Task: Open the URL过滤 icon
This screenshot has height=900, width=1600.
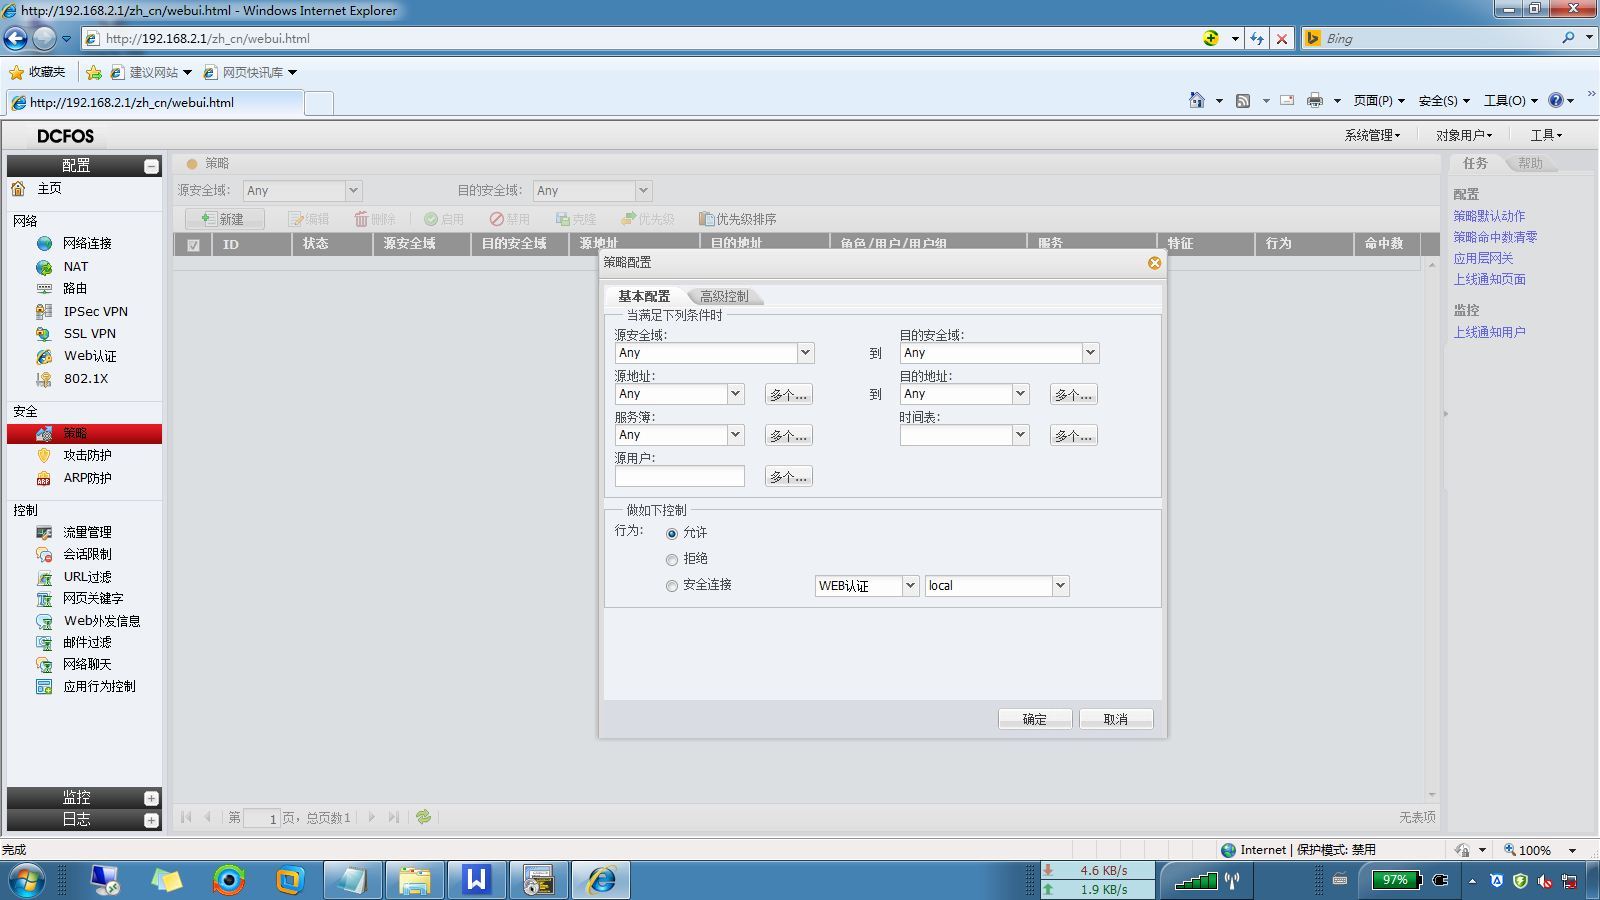Action: click(x=44, y=577)
